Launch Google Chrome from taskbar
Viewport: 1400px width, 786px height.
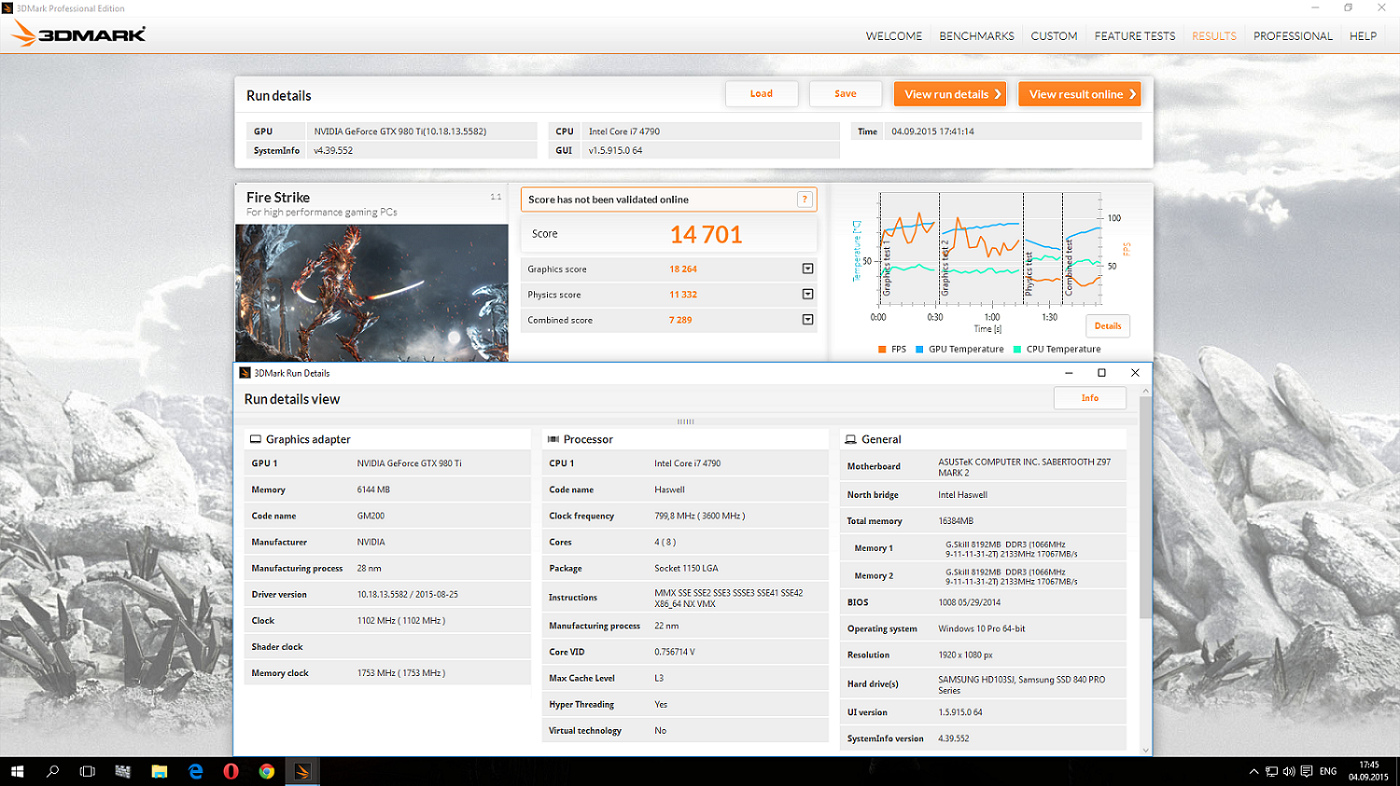click(x=267, y=771)
